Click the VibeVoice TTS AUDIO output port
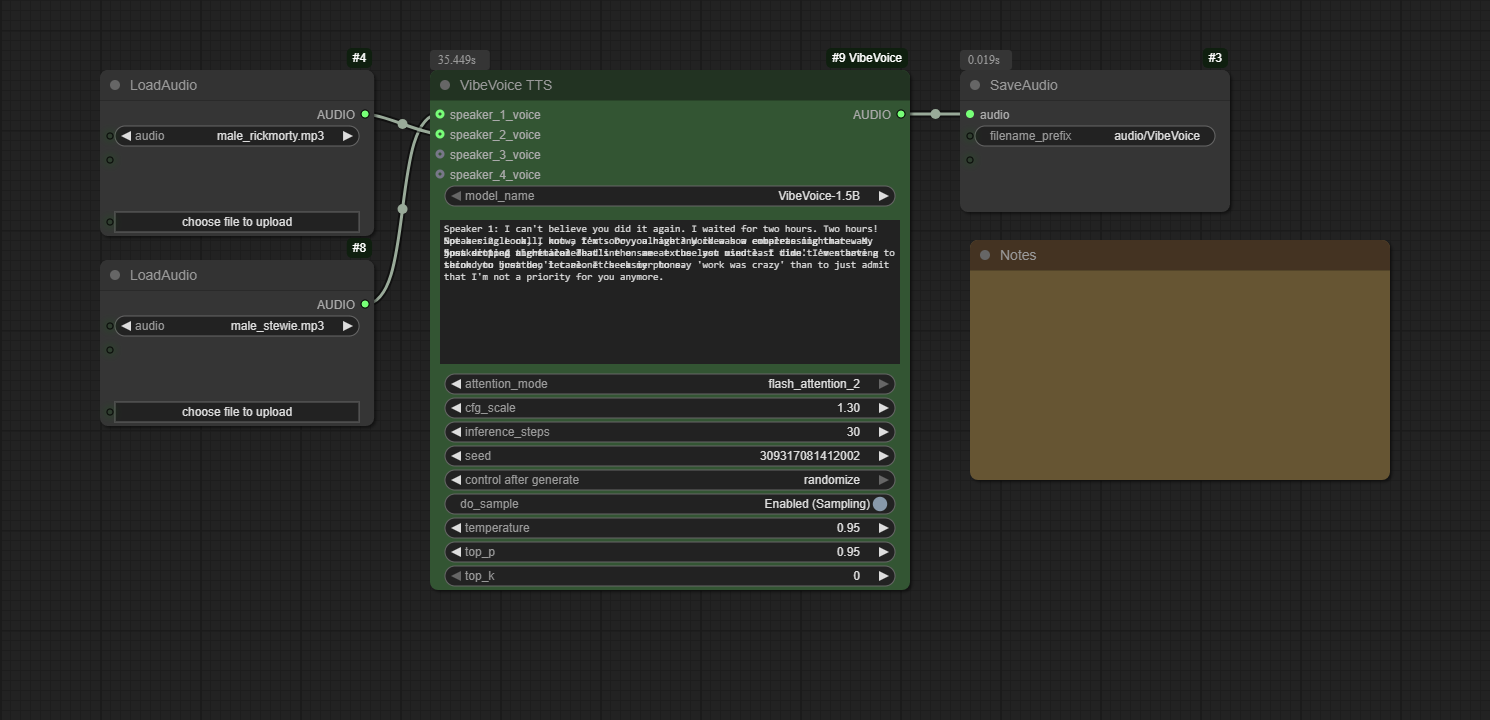Image resolution: width=1490 pixels, height=720 pixels. 901,115
